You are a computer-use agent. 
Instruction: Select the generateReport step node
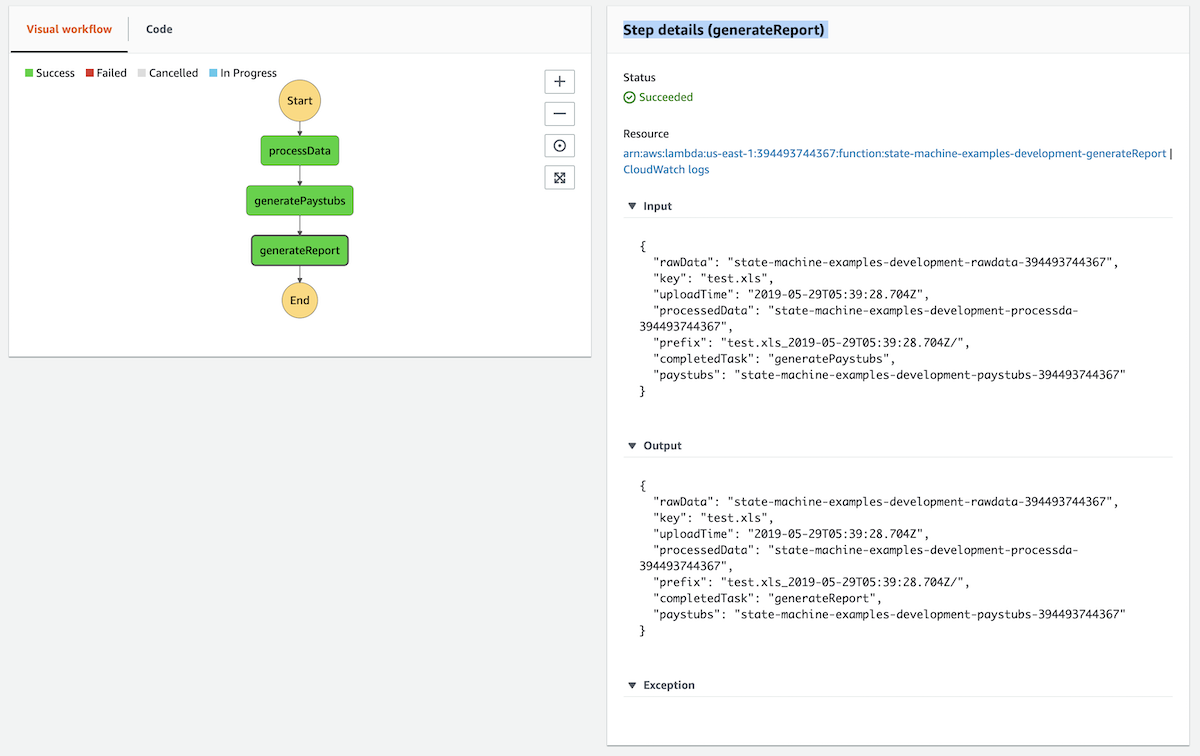click(x=300, y=250)
